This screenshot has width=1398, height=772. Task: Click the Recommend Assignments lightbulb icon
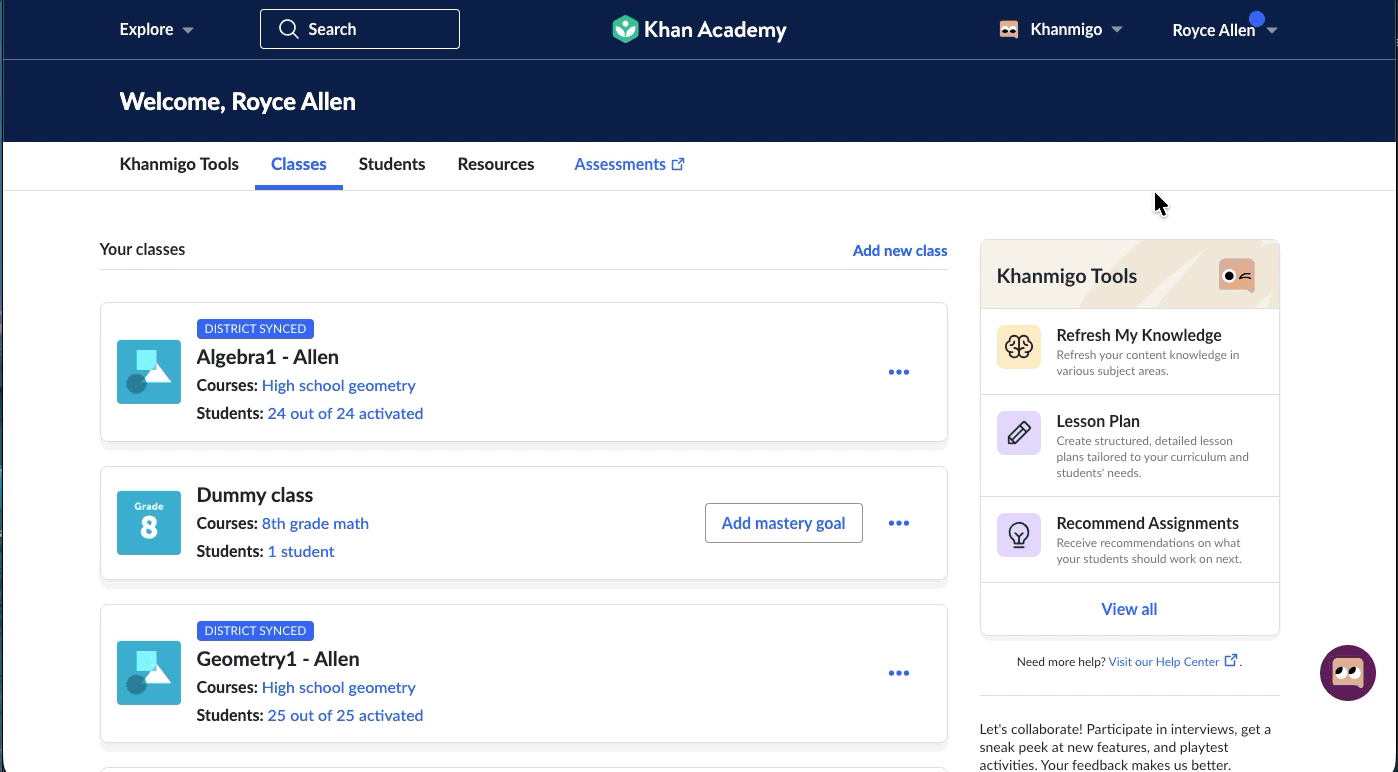(x=1019, y=535)
